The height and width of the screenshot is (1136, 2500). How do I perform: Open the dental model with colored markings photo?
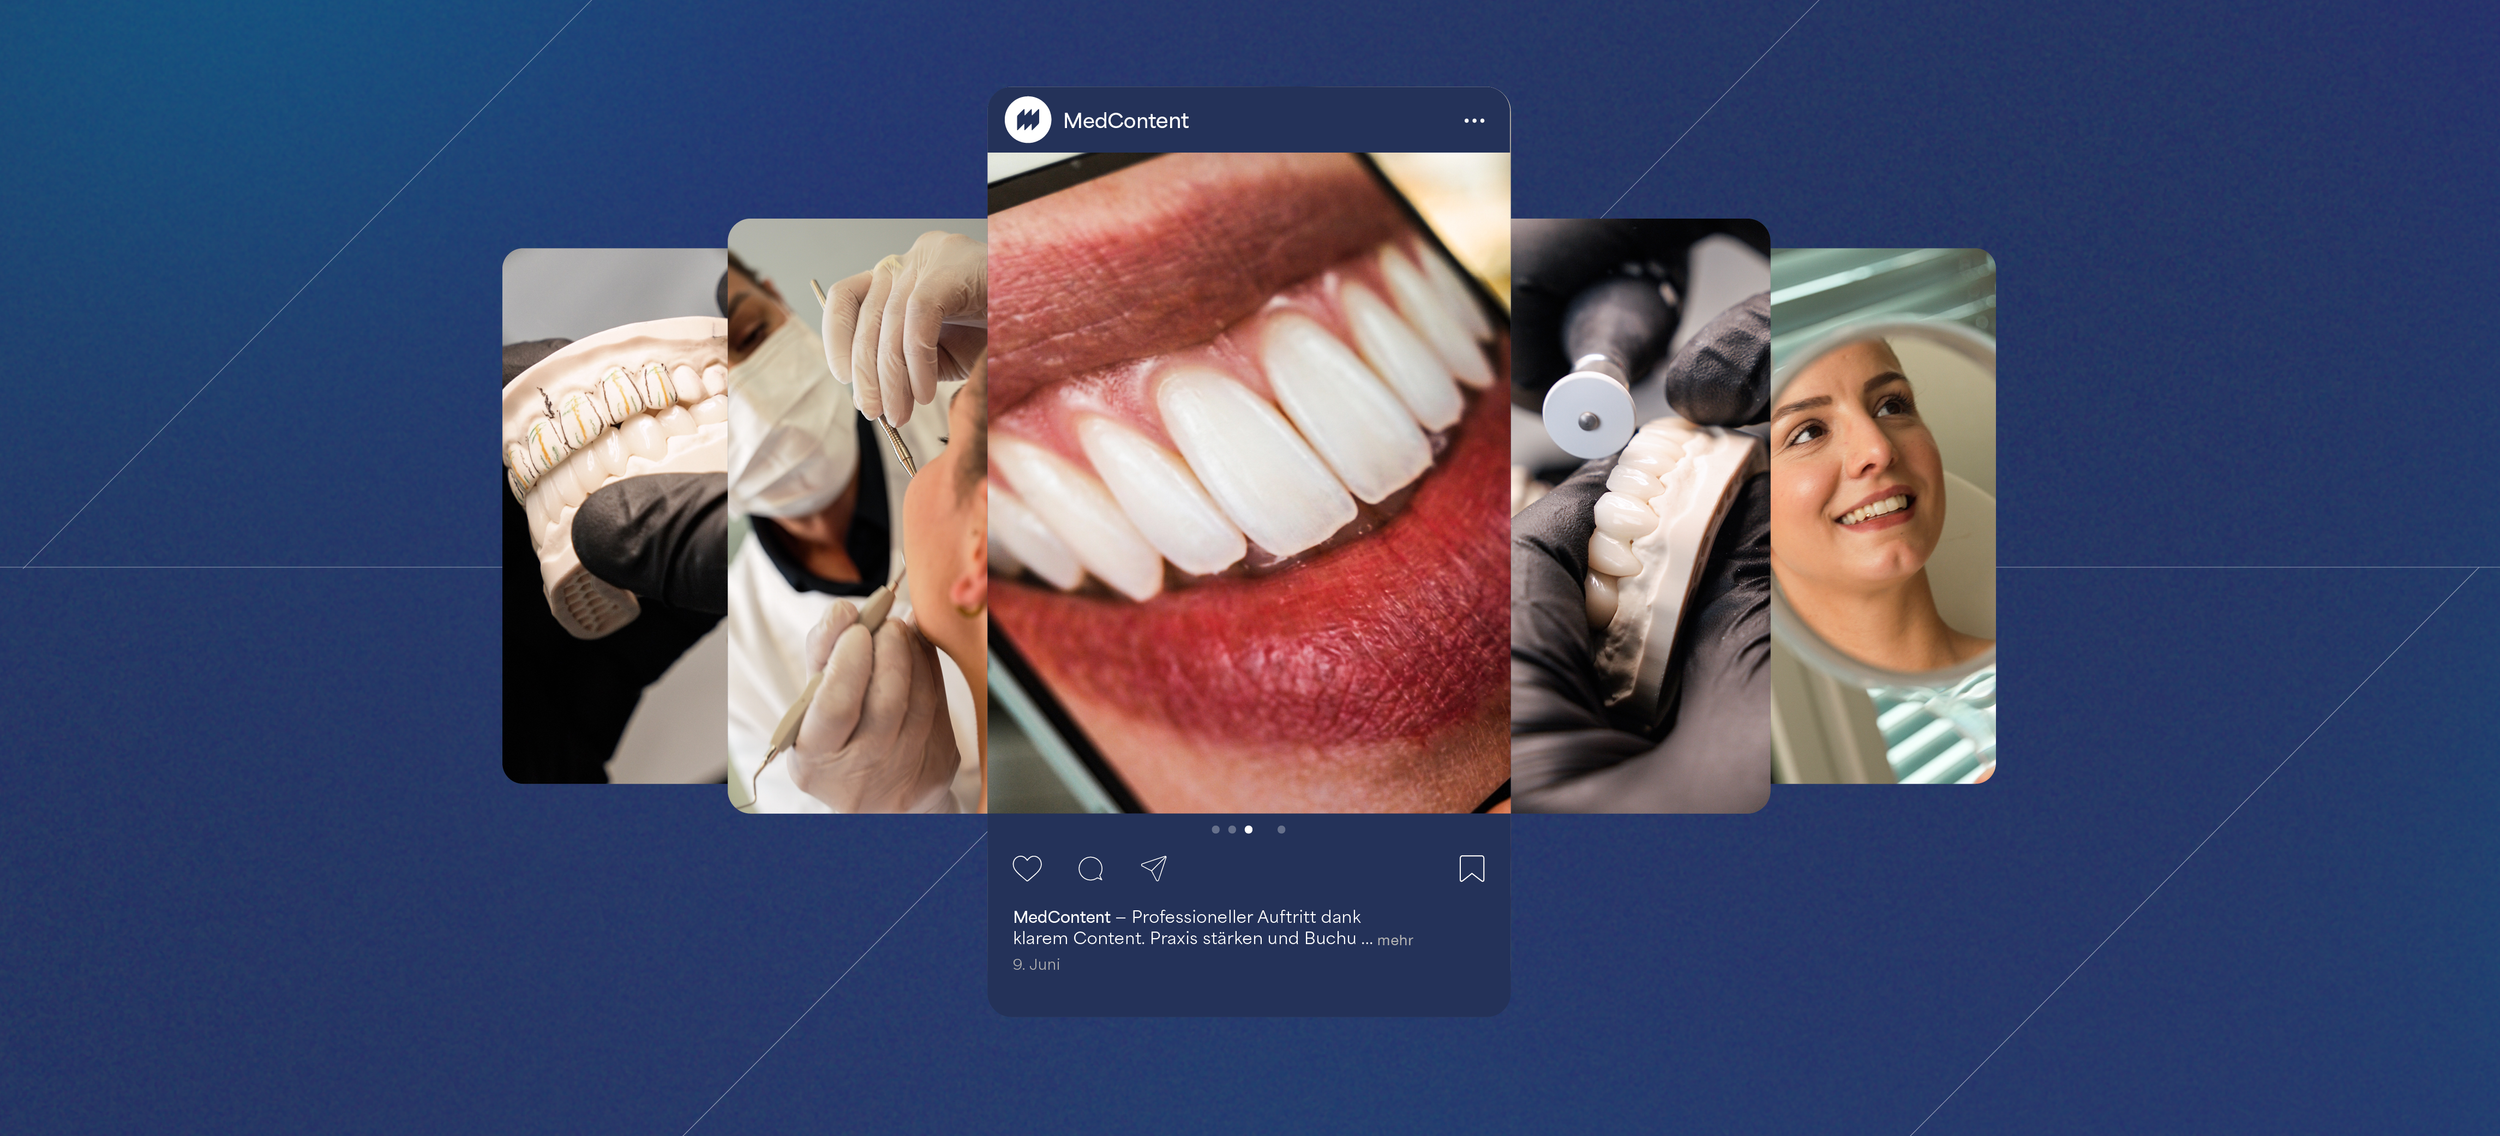pyautogui.click(x=615, y=516)
